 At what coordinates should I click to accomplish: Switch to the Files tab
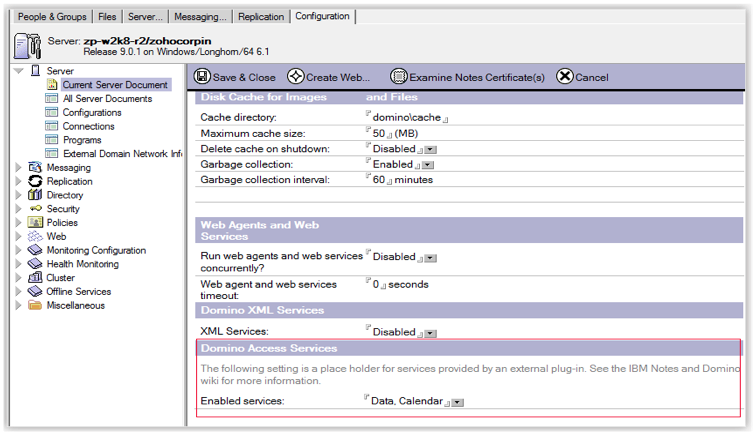click(x=108, y=17)
